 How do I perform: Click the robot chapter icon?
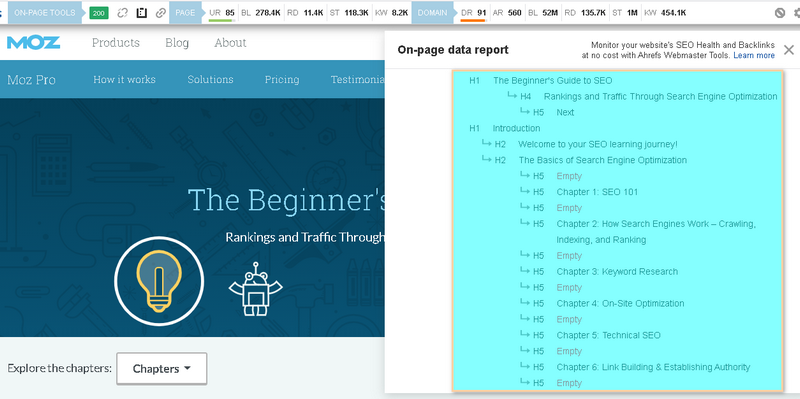click(256, 289)
